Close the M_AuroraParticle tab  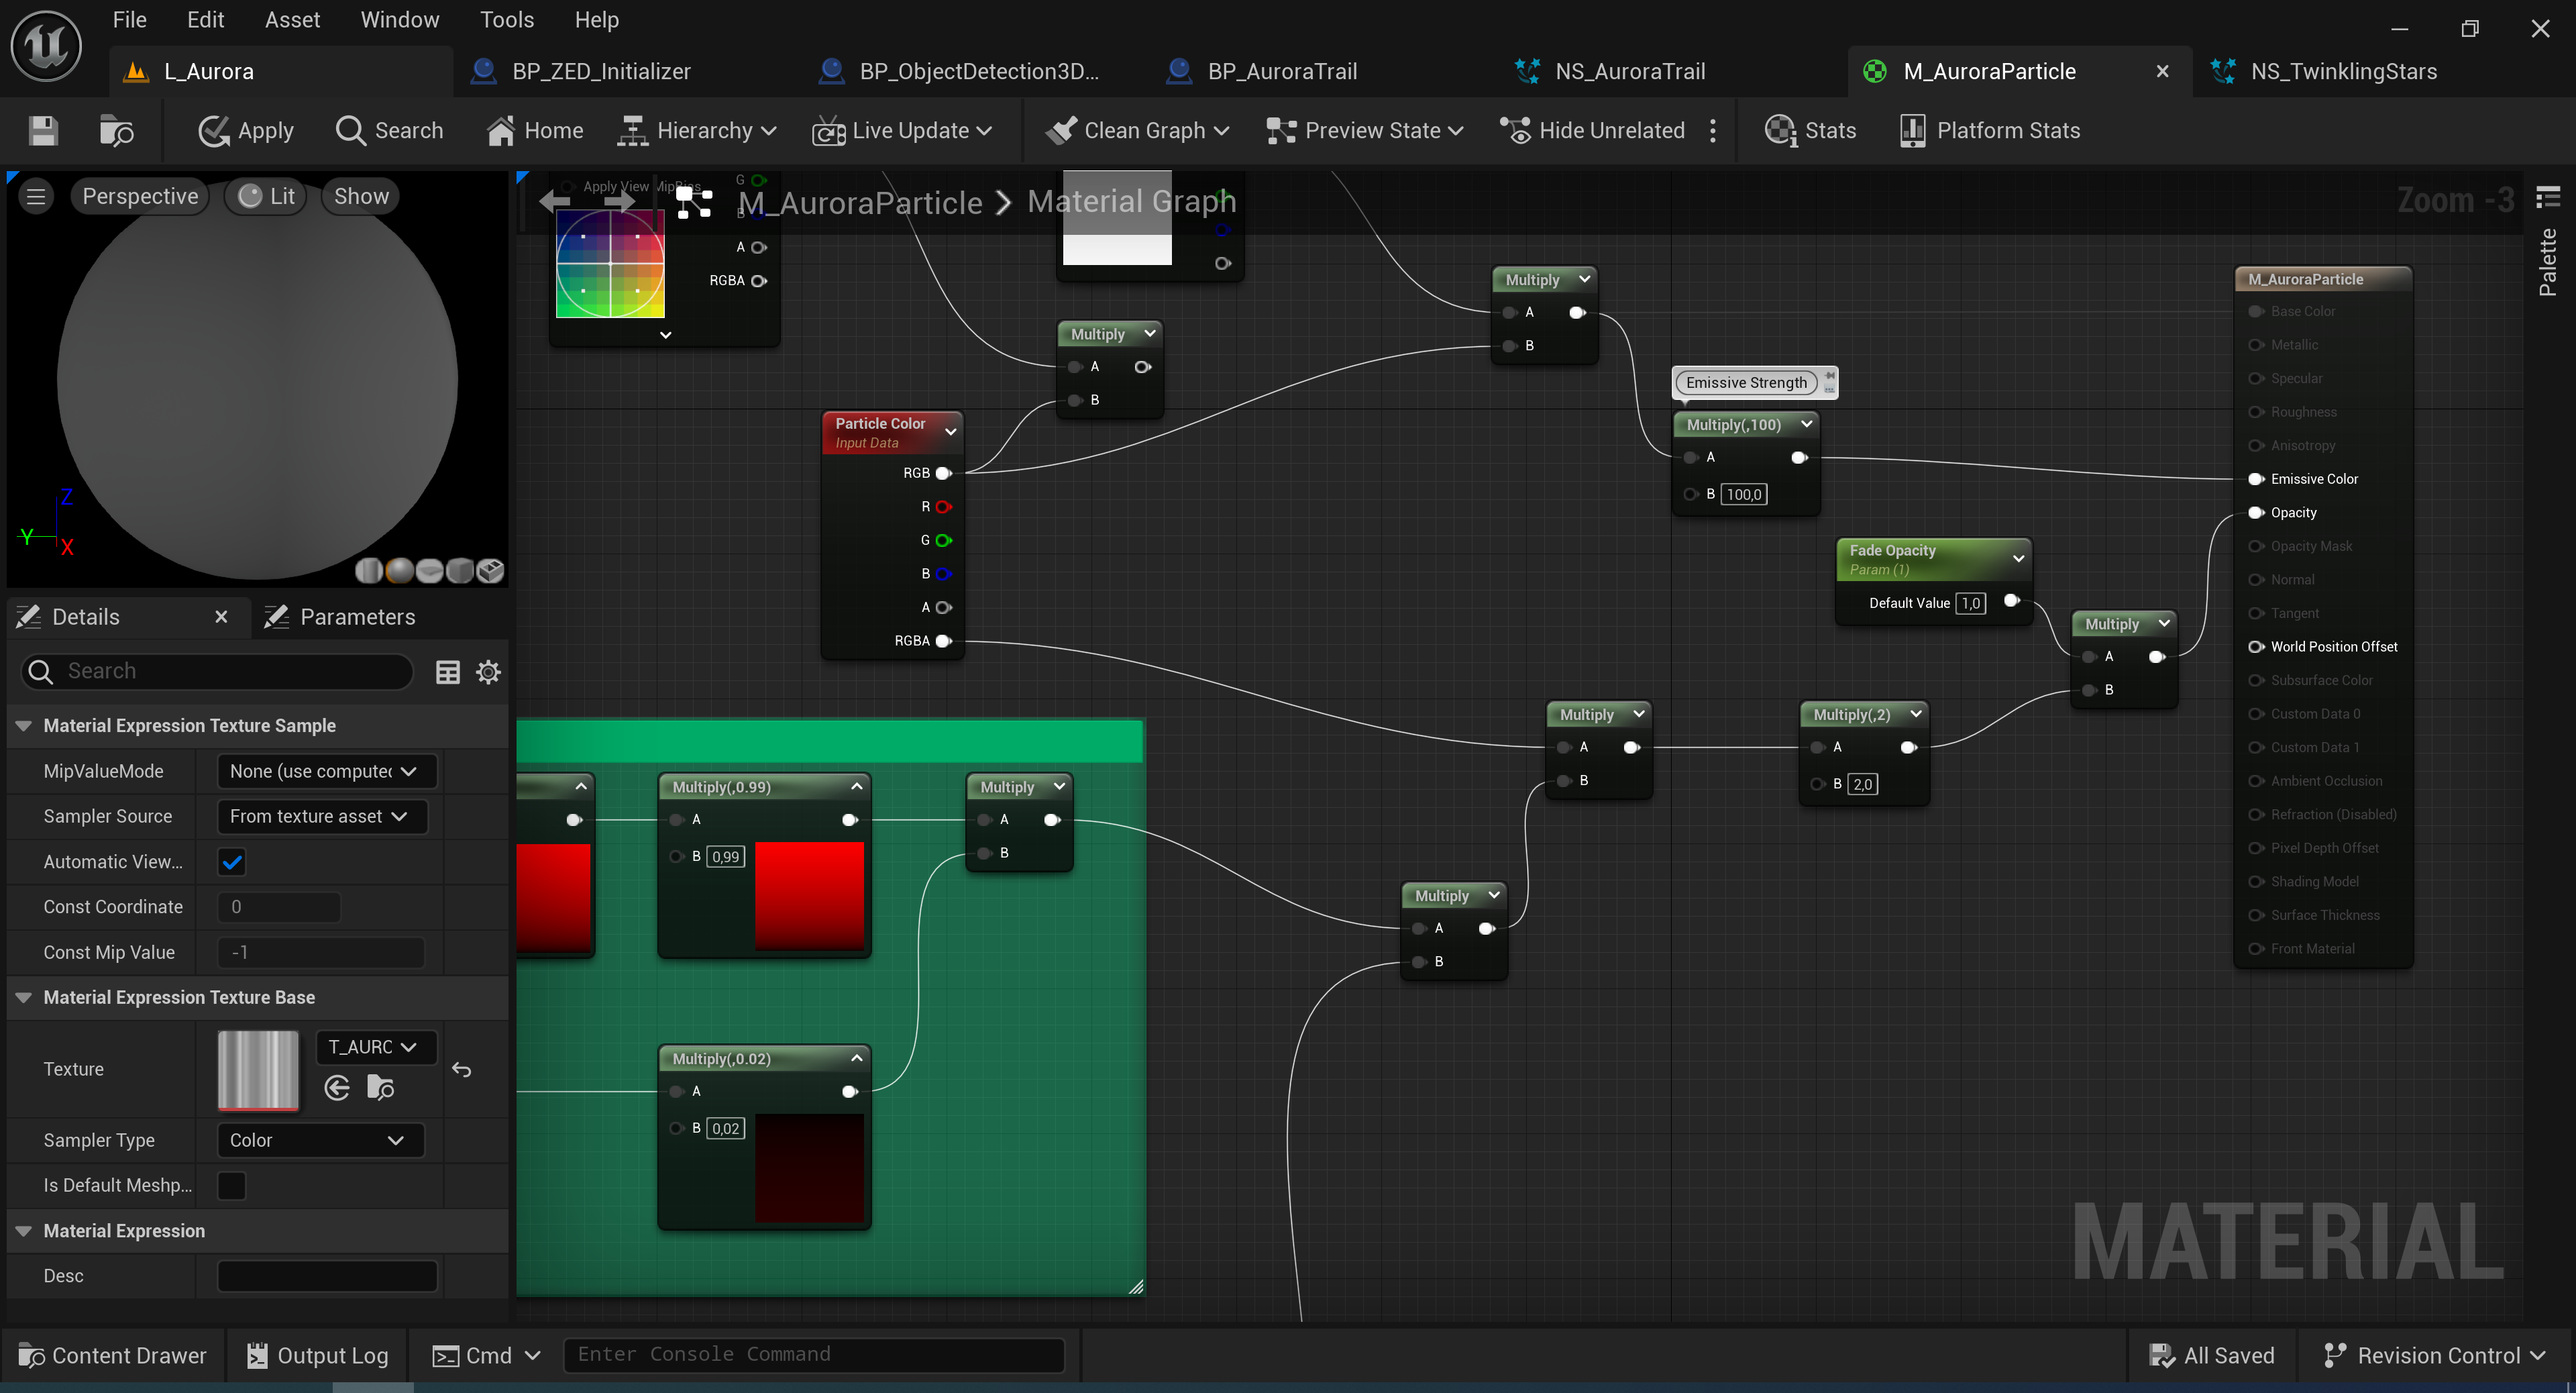coord(2162,71)
